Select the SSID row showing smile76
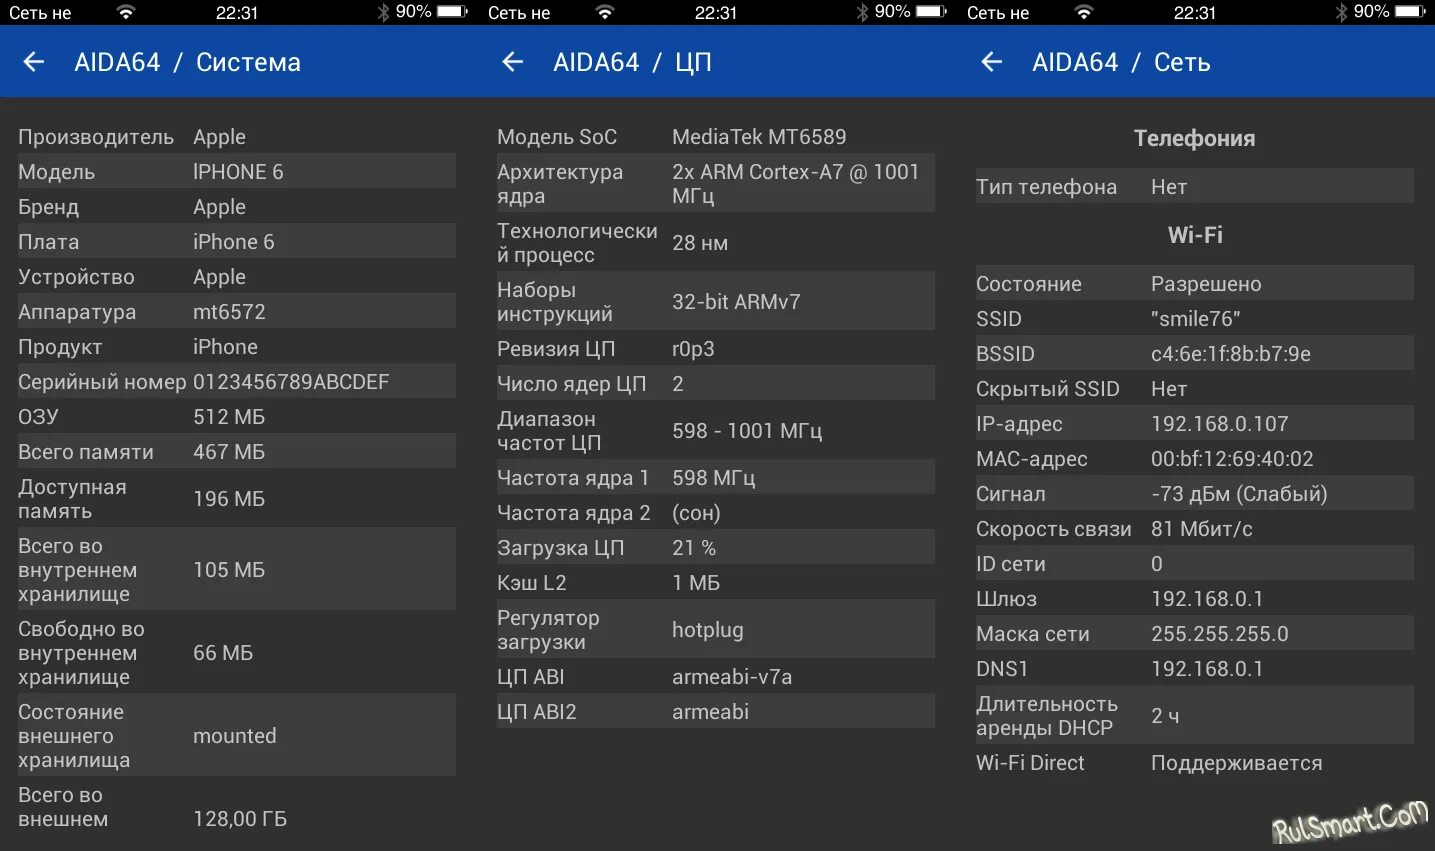The image size is (1435, 851). [1195, 318]
